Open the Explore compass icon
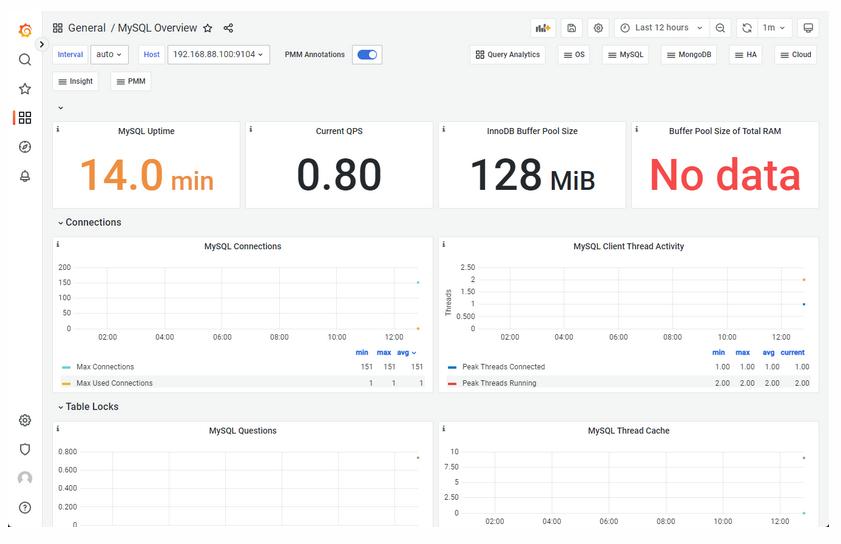Viewport: 841px width, 544px height. 25,147
